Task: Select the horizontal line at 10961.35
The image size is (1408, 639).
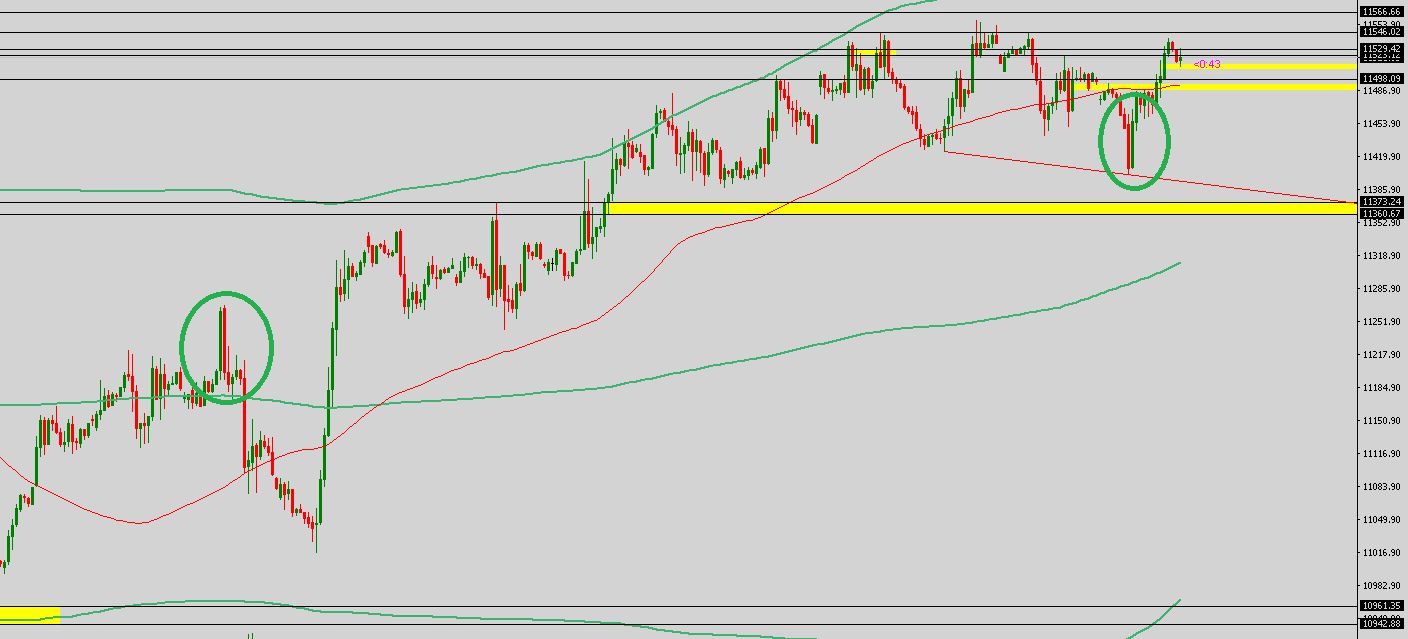Action: (678, 605)
